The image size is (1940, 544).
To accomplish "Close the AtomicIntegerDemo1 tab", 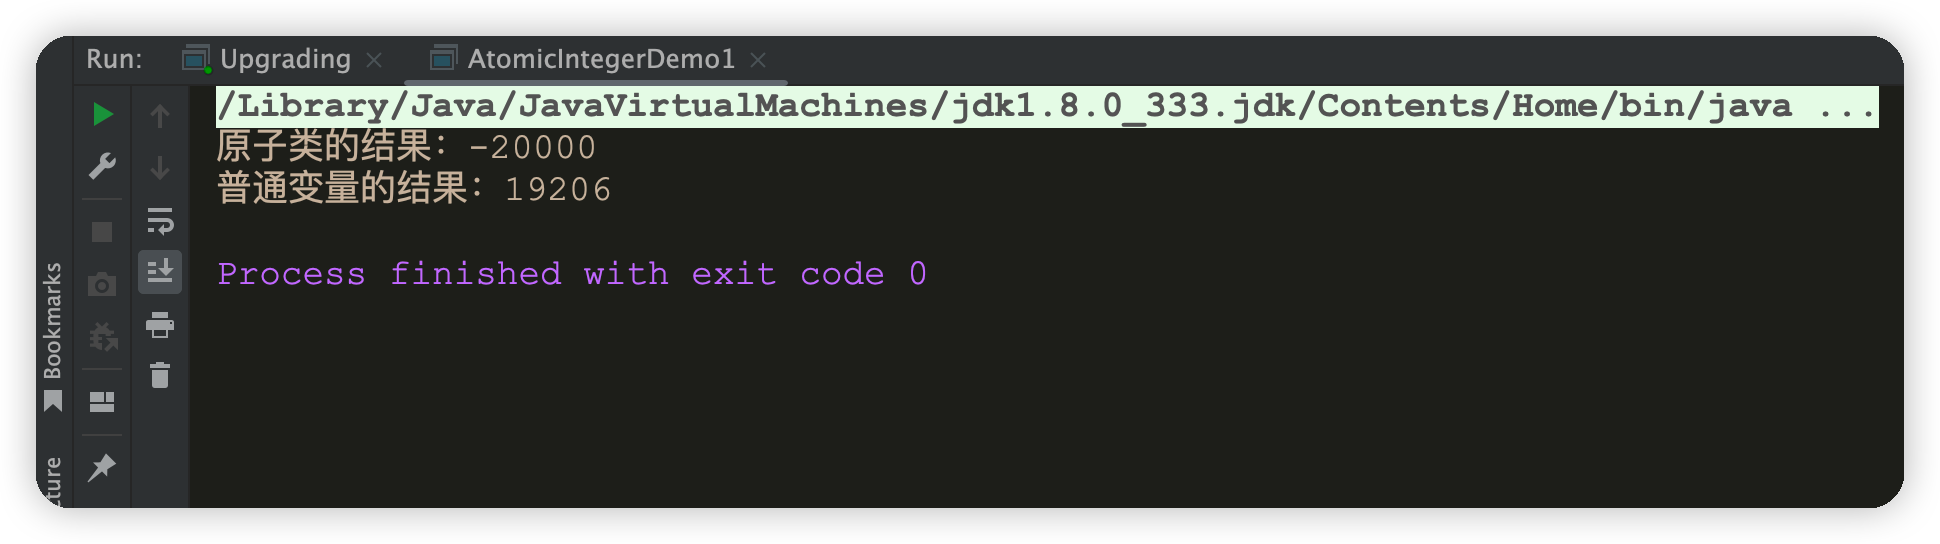I will coord(758,60).
